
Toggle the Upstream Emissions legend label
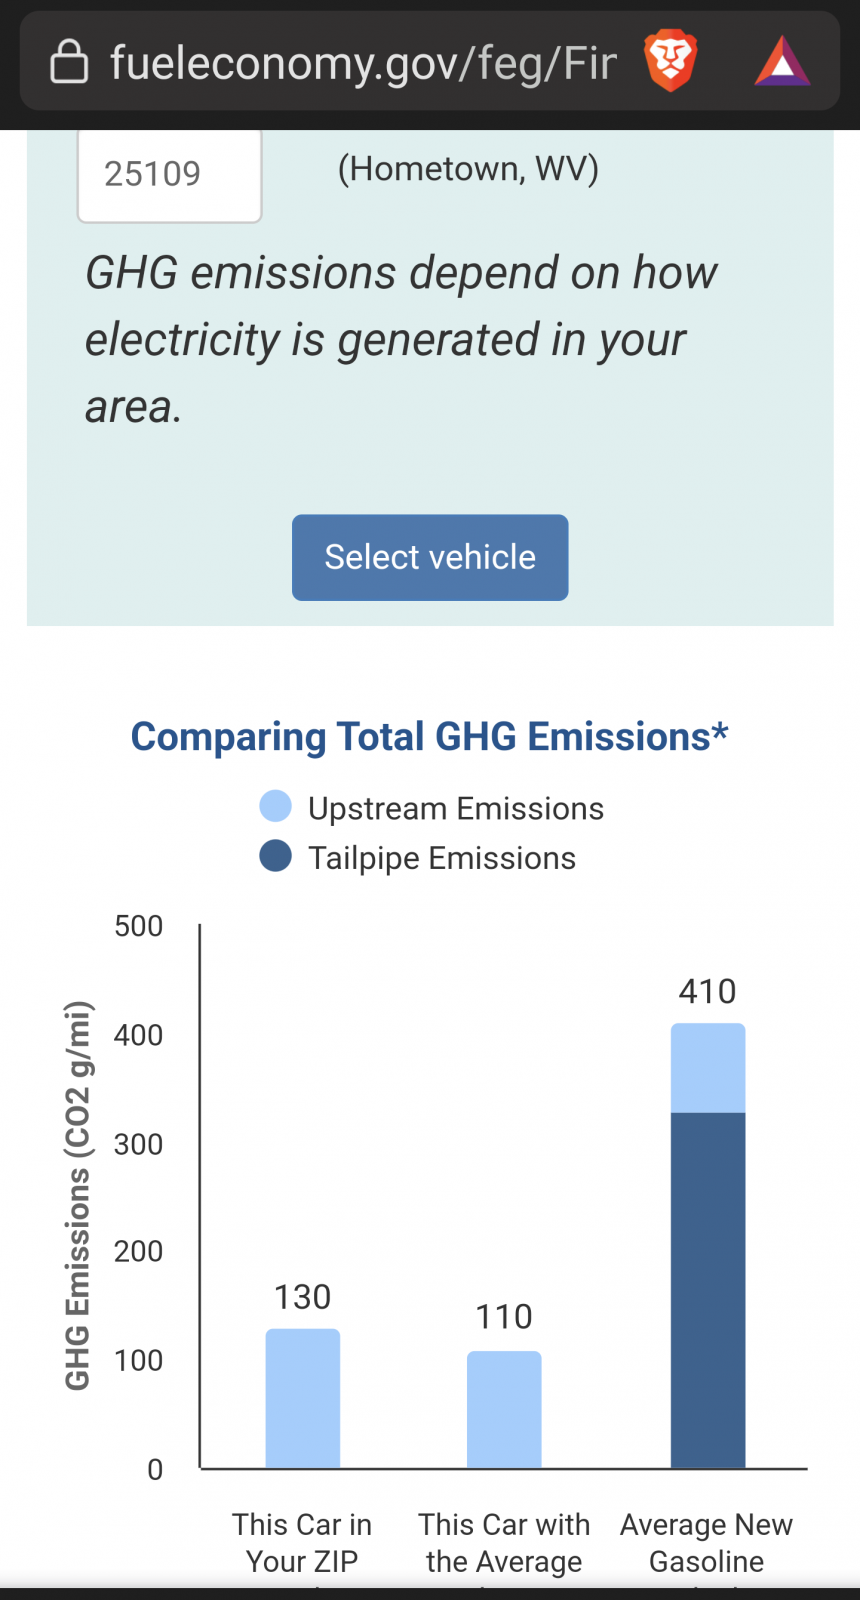point(456,808)
